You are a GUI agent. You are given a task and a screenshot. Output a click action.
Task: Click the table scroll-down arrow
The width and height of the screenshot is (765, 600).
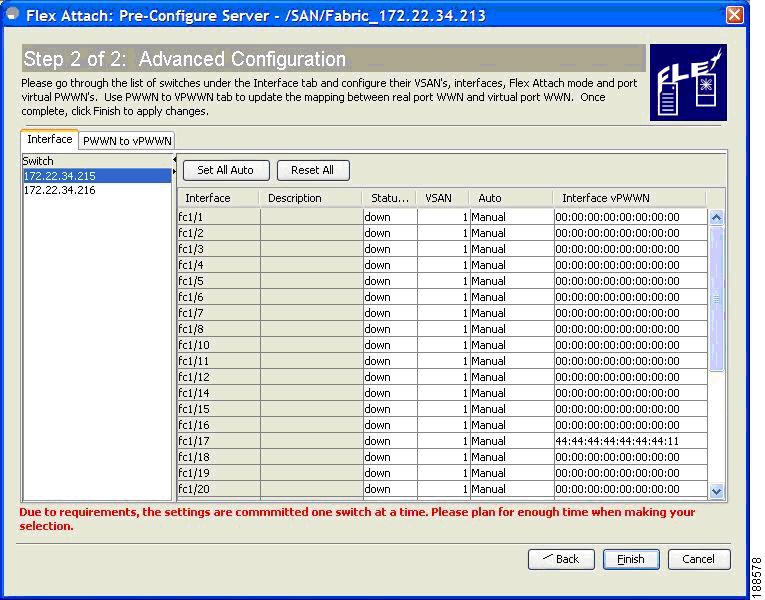coord(716,491)
